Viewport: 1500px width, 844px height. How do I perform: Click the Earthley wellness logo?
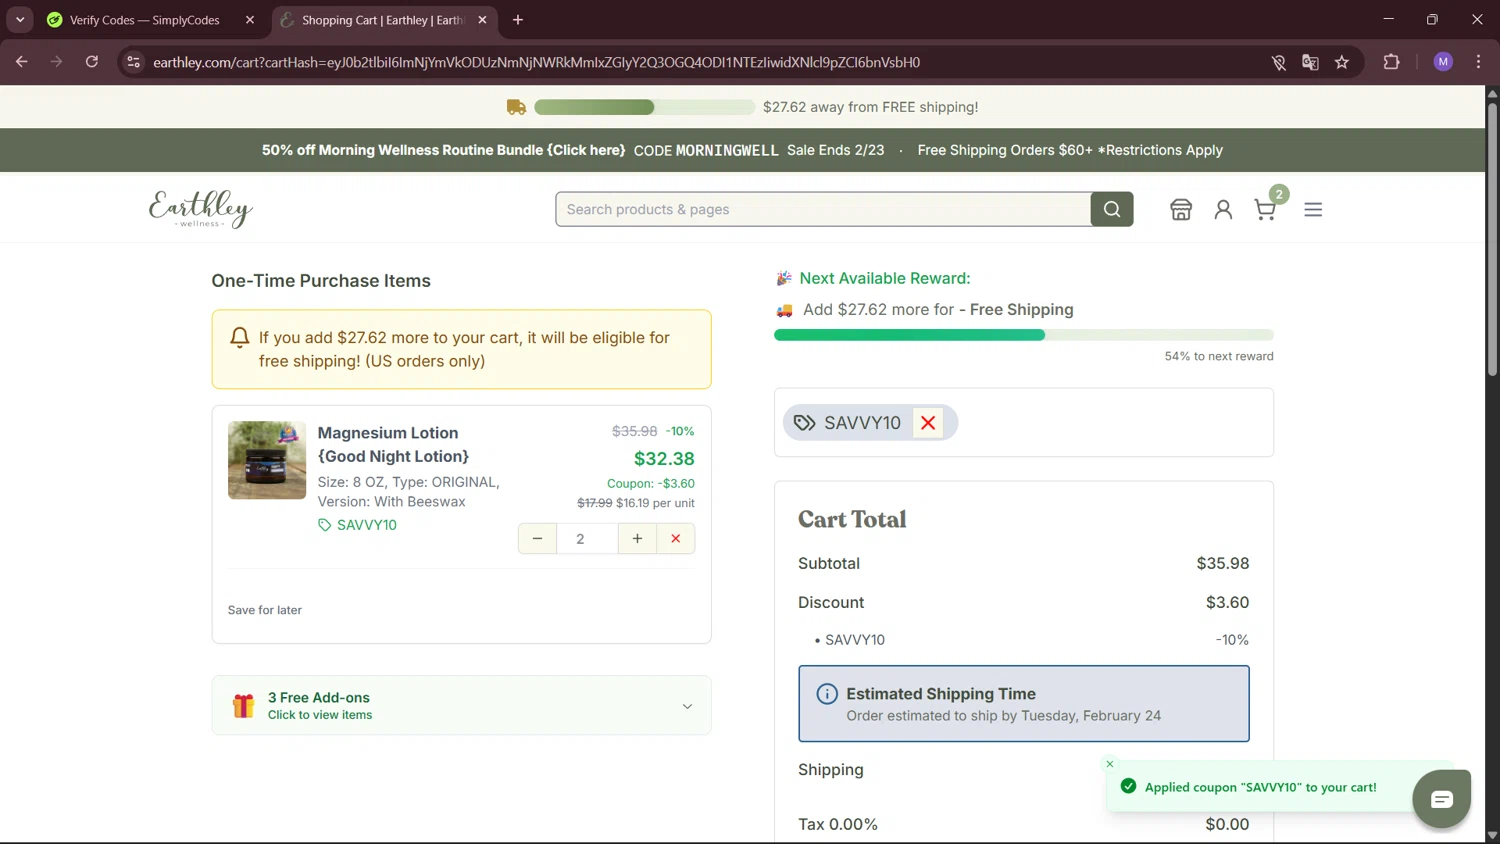click(x=201, y=209)
